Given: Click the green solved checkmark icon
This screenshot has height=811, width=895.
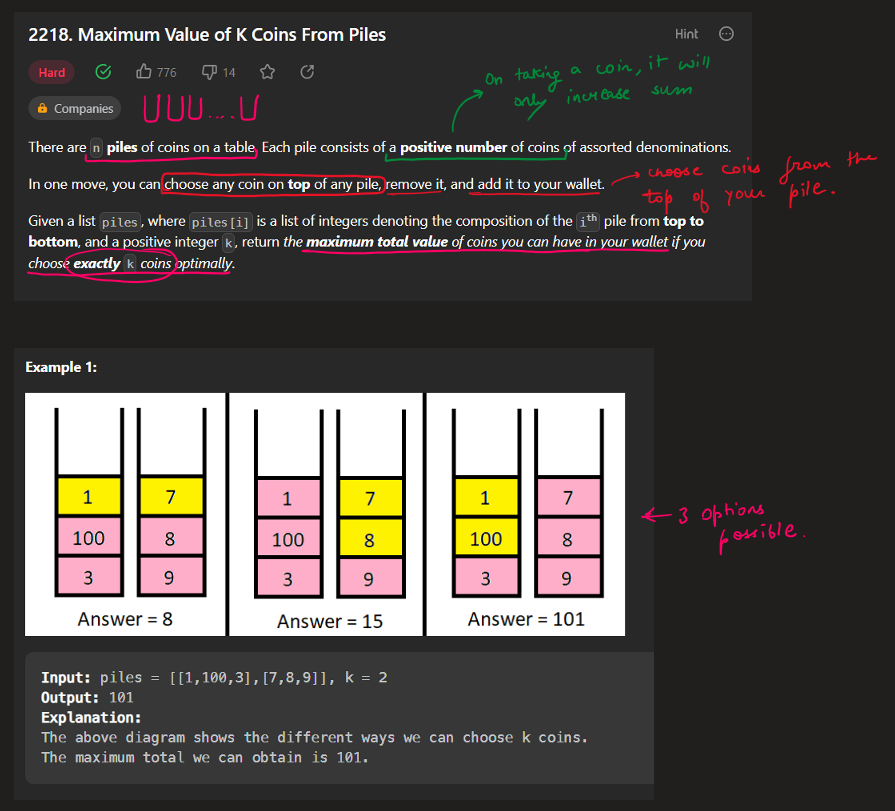Looking at the screenshot, I should click(x=102, y=72).
